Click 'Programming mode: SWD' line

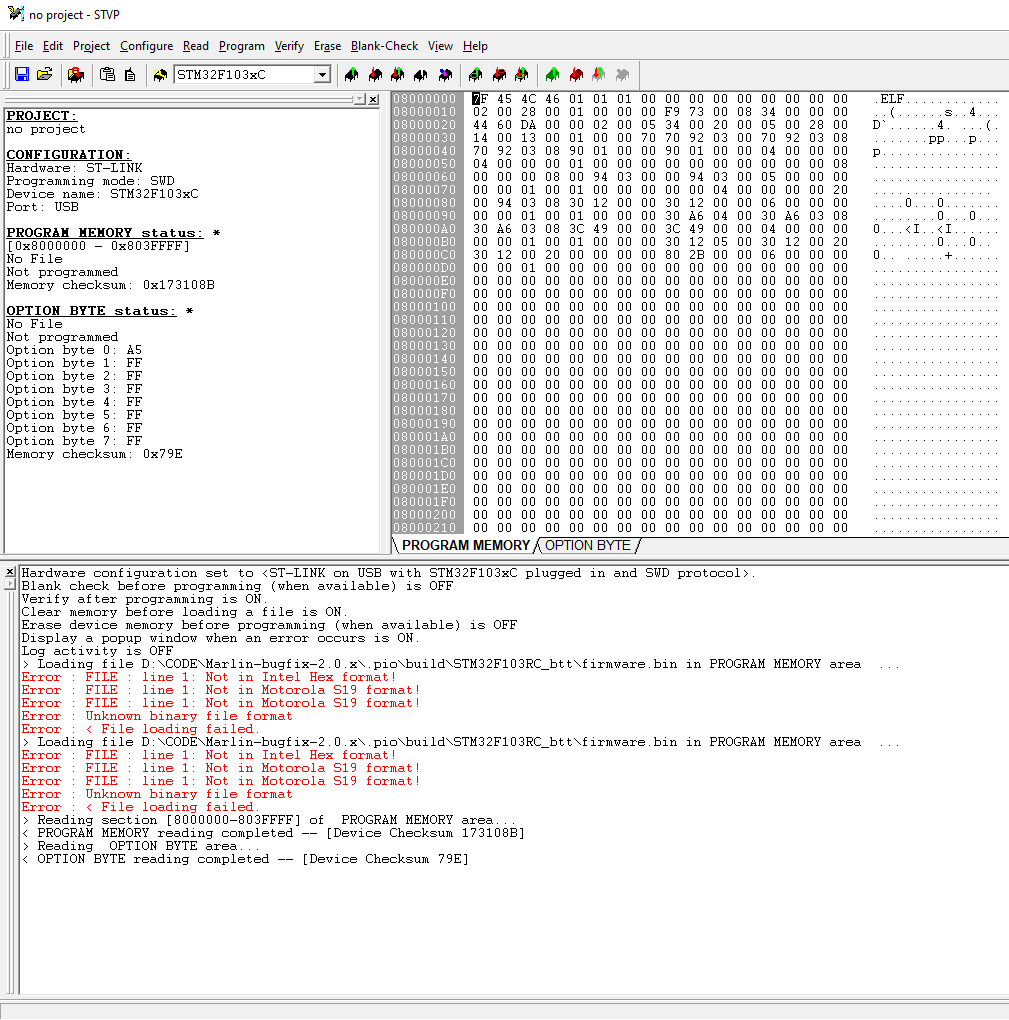(90, 181)
